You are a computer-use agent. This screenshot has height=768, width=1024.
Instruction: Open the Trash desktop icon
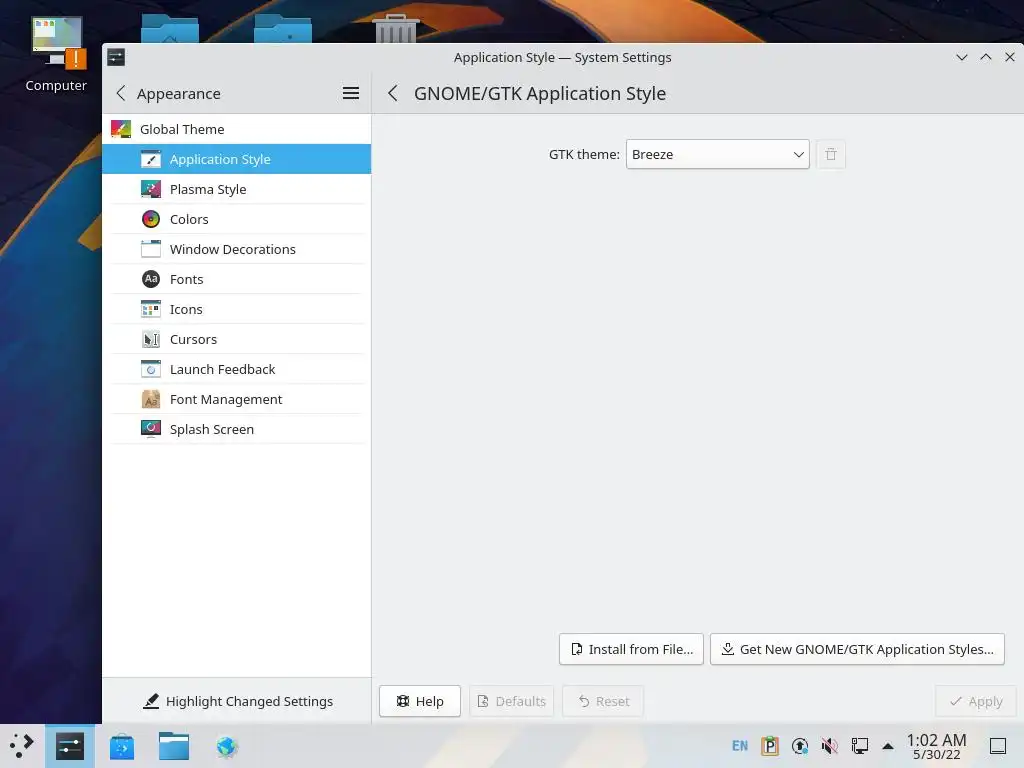pos(395,29)
